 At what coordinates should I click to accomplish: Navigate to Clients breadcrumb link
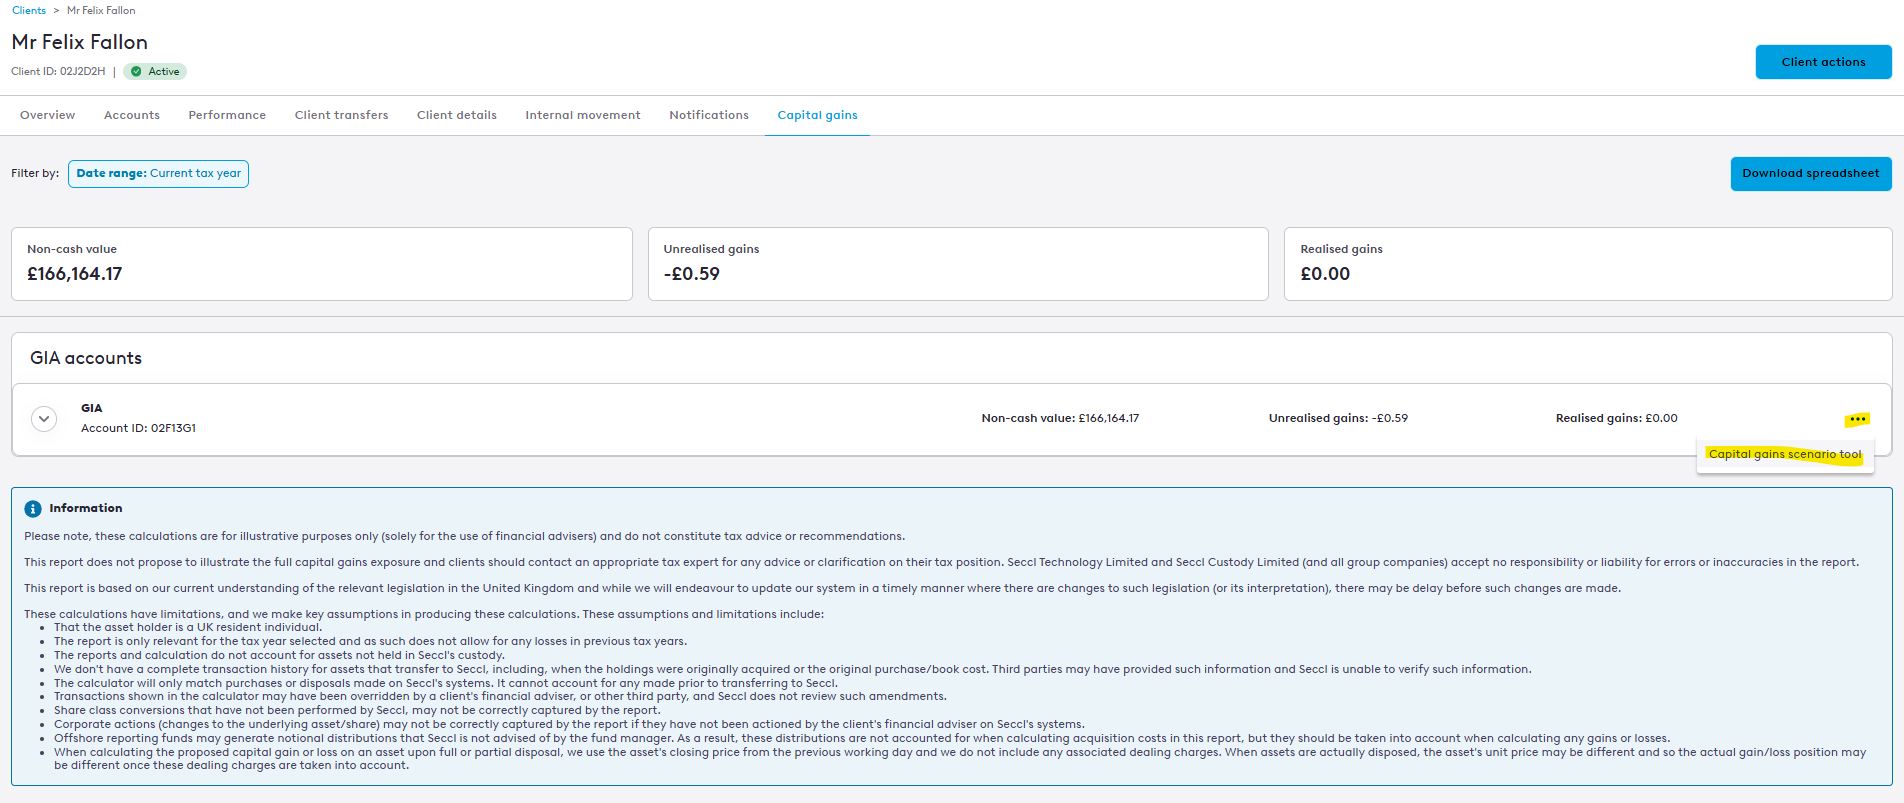(29, 11)
